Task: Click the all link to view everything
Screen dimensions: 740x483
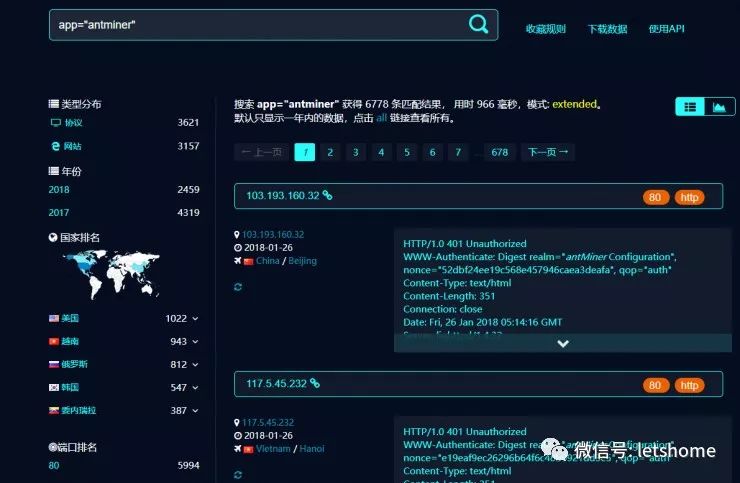Action: [x=381, y=118]
